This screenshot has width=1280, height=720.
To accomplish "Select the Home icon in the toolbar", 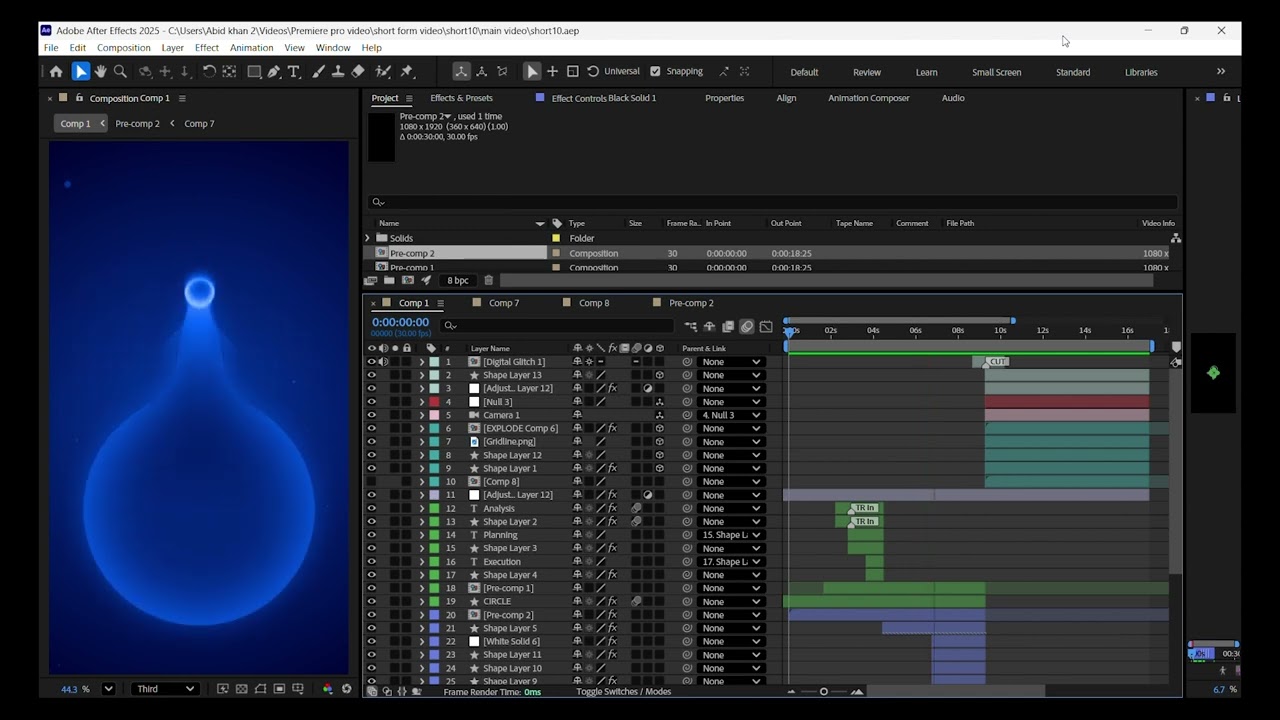I will 56,72.
